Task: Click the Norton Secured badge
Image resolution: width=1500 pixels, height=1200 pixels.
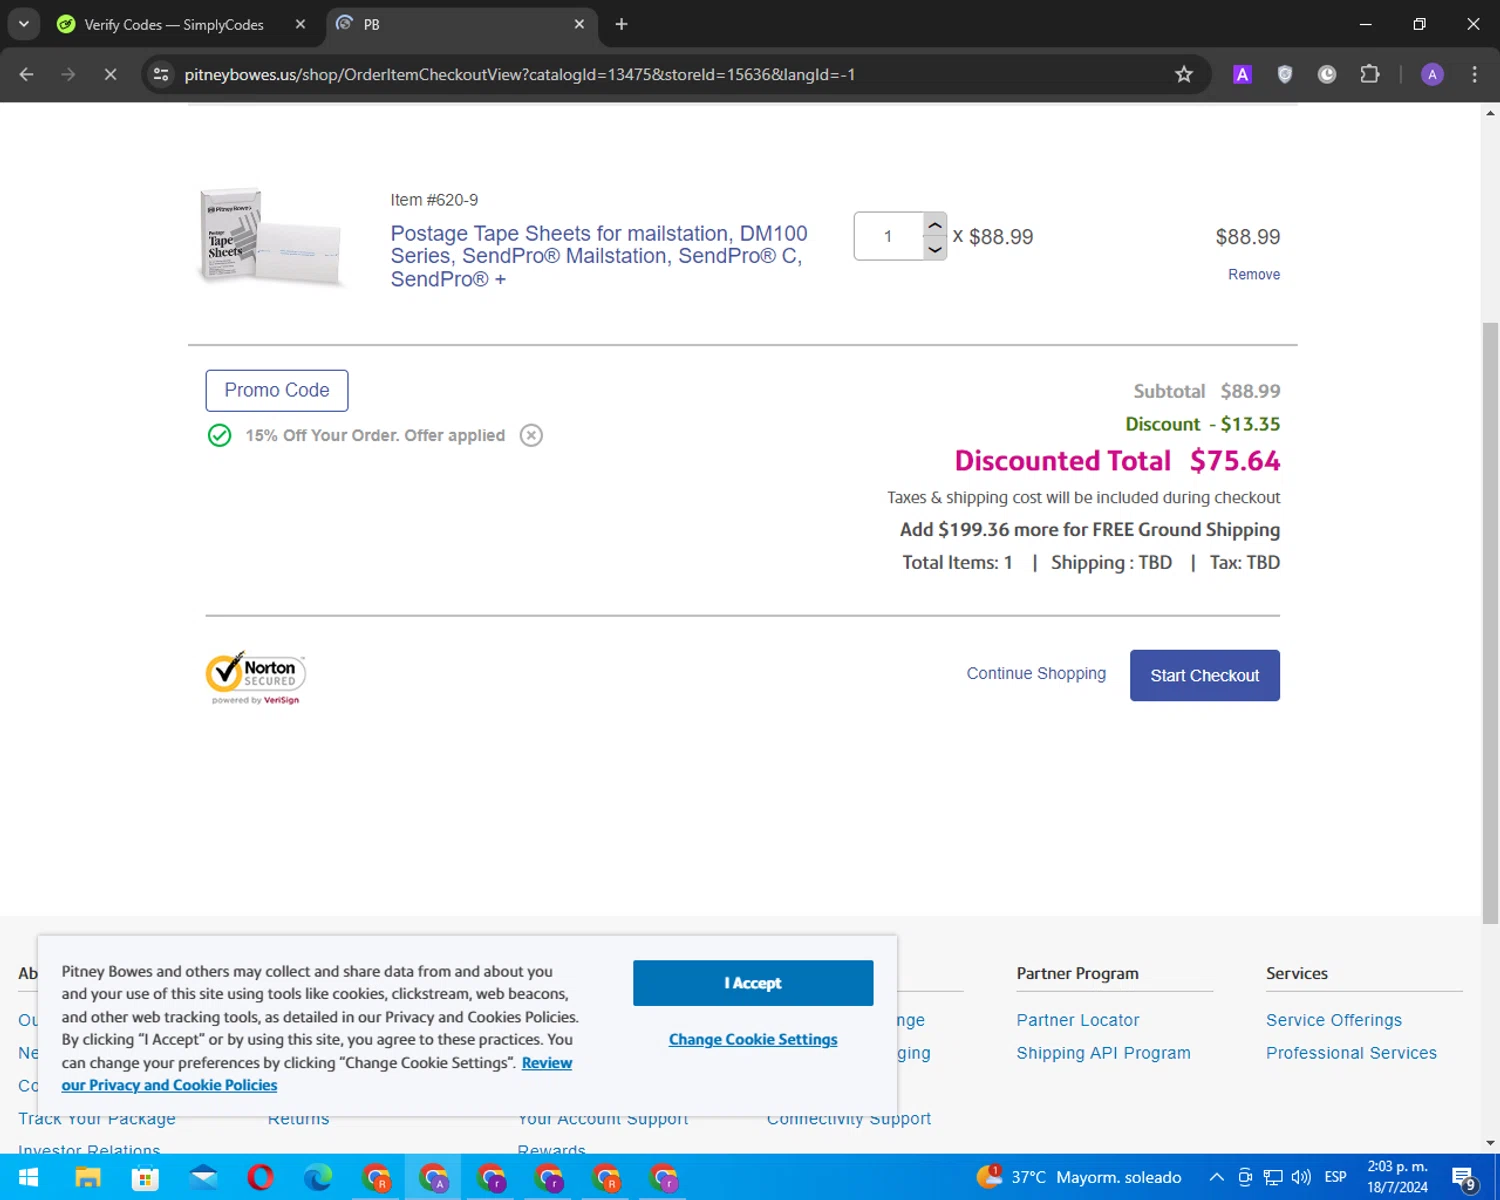Action: click(255, 677)
